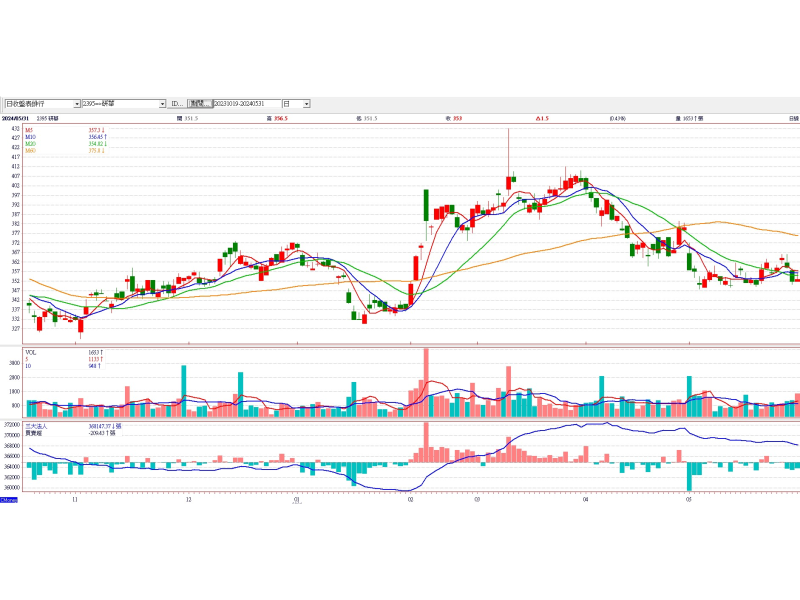This screenshot has height=600, width=800.
Task: Click the closing price value 353
Action: click(457, 118)
